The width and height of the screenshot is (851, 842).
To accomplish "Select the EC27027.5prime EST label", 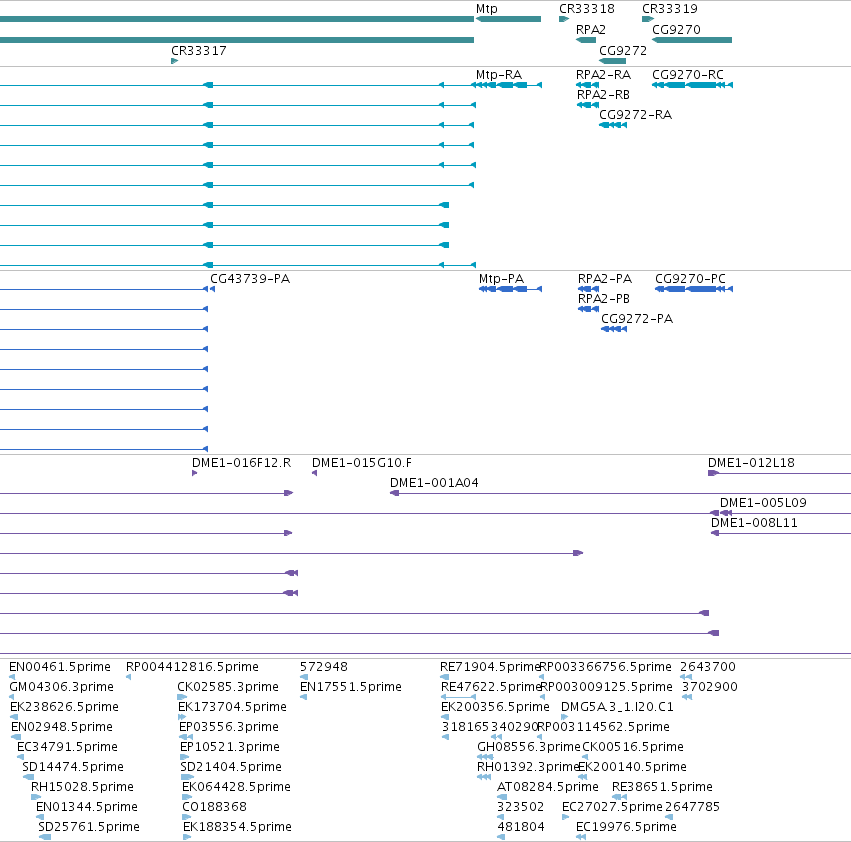I will 612,807.
